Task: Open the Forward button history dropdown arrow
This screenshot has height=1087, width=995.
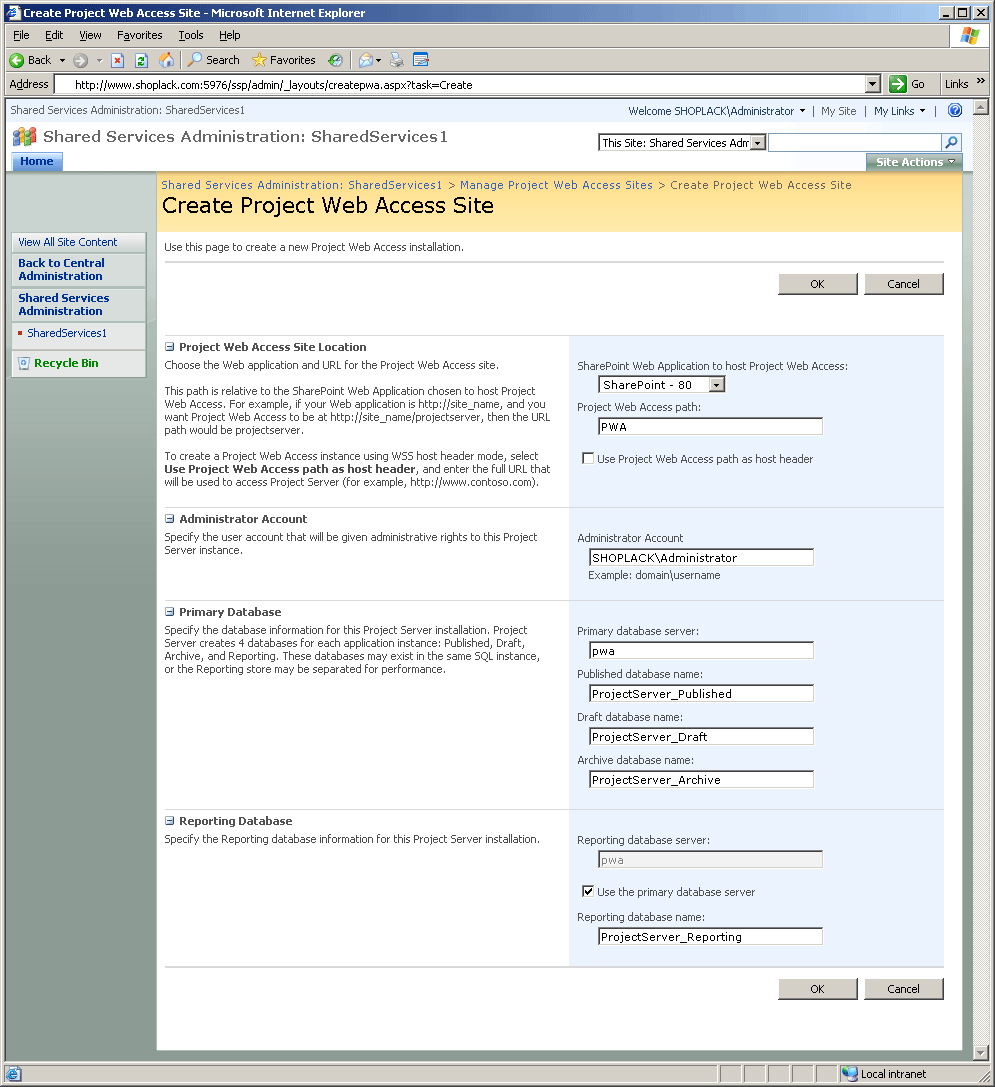Action: tap(99, 60)
